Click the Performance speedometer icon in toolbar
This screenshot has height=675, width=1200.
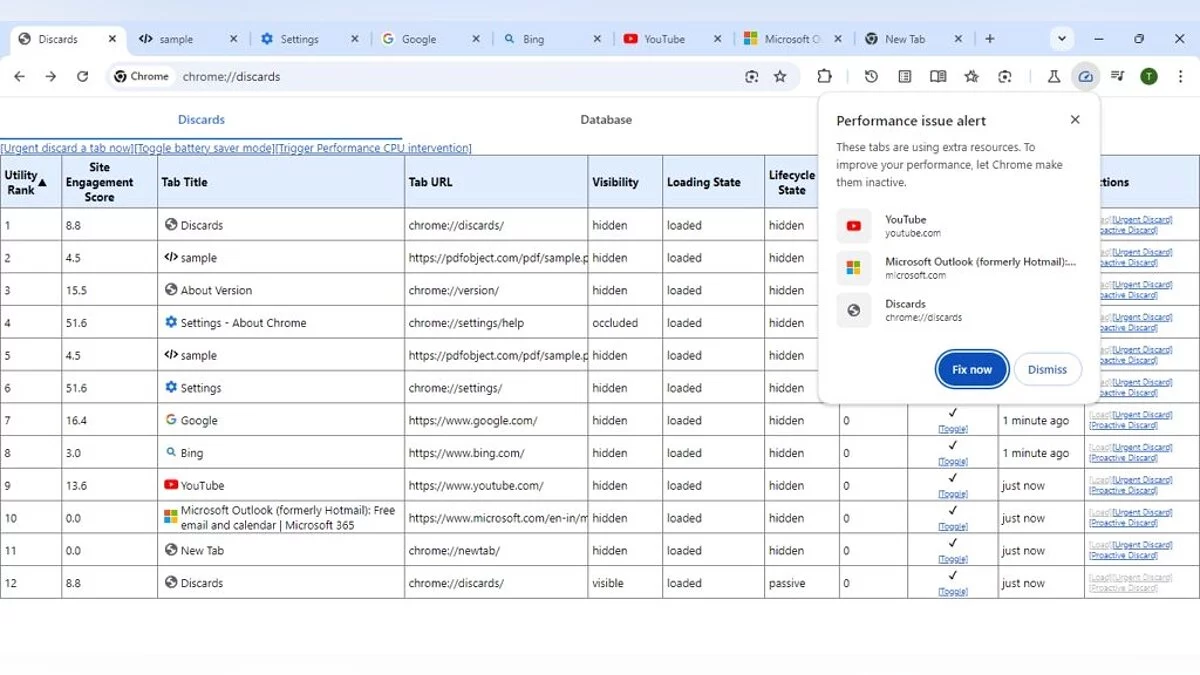click(1085, 77)
